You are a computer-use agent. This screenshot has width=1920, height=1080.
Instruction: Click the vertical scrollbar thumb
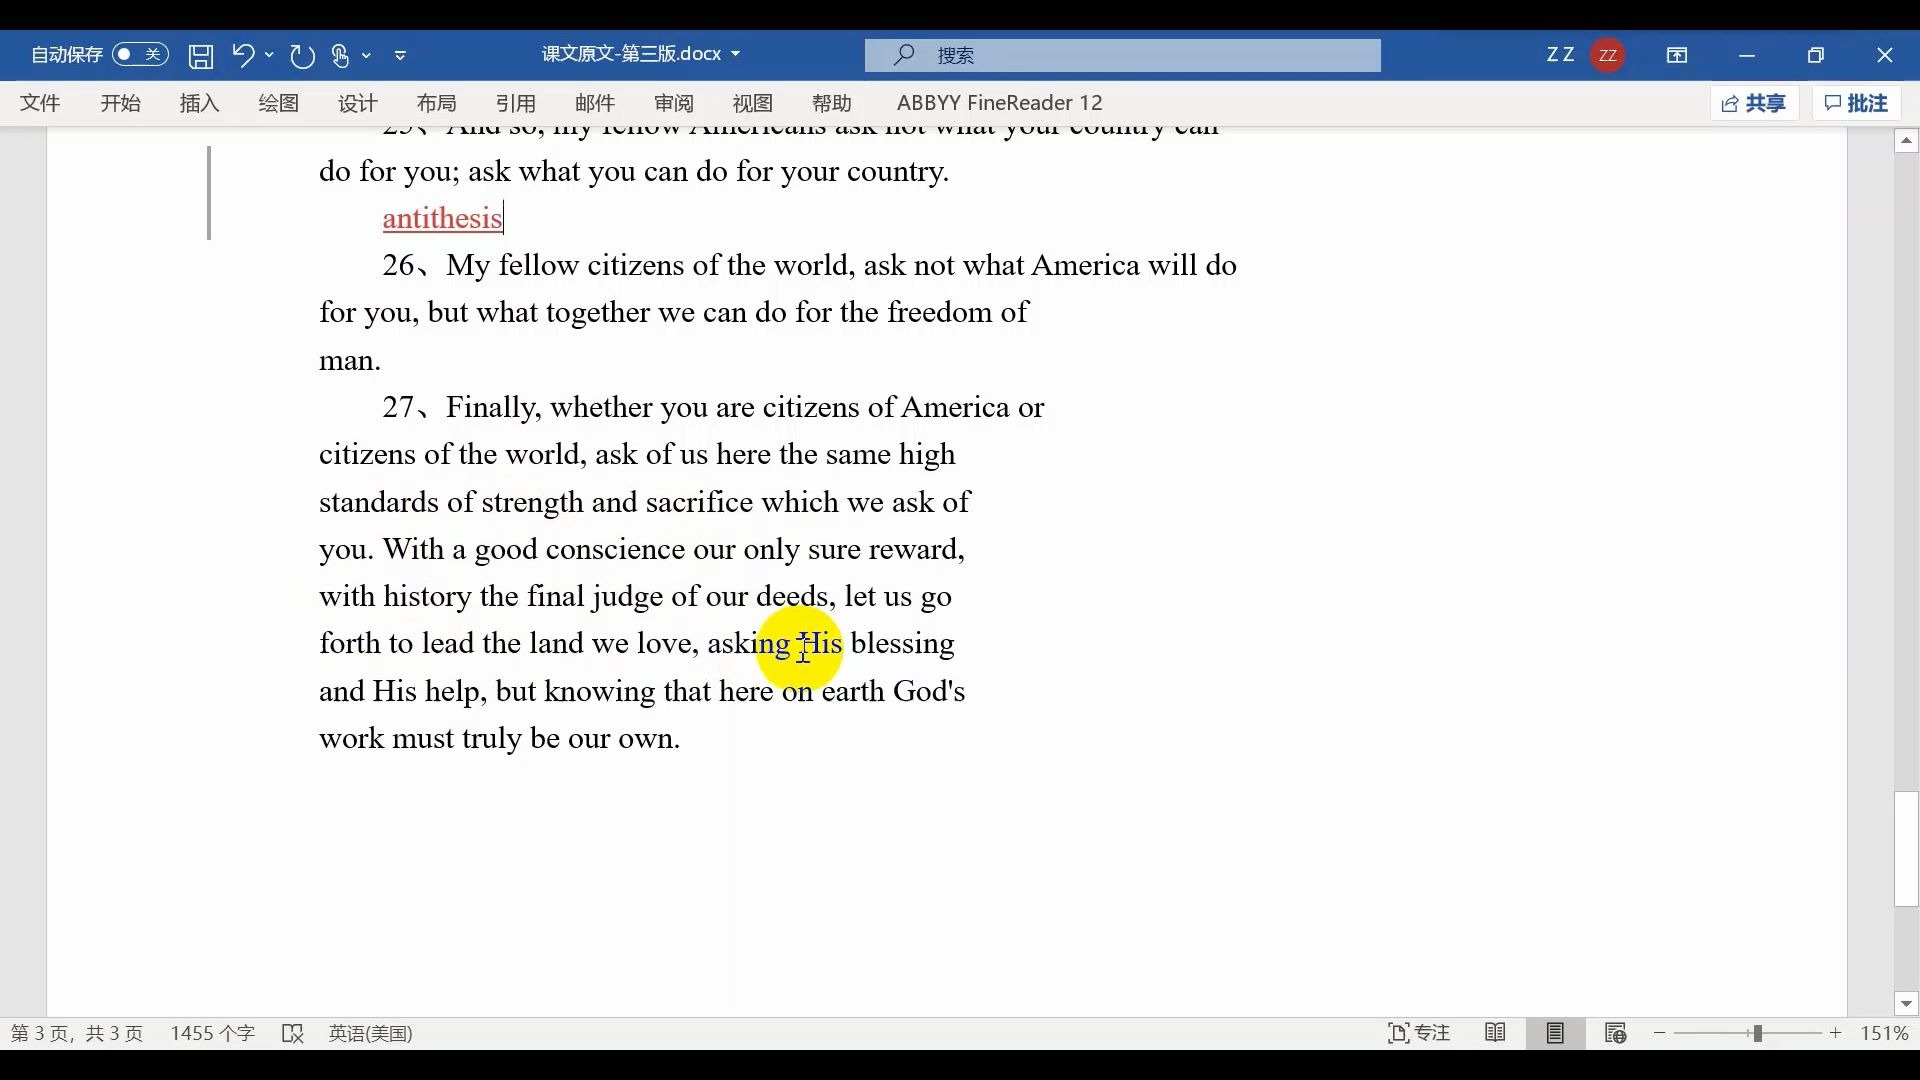(x=1907, y=849)
